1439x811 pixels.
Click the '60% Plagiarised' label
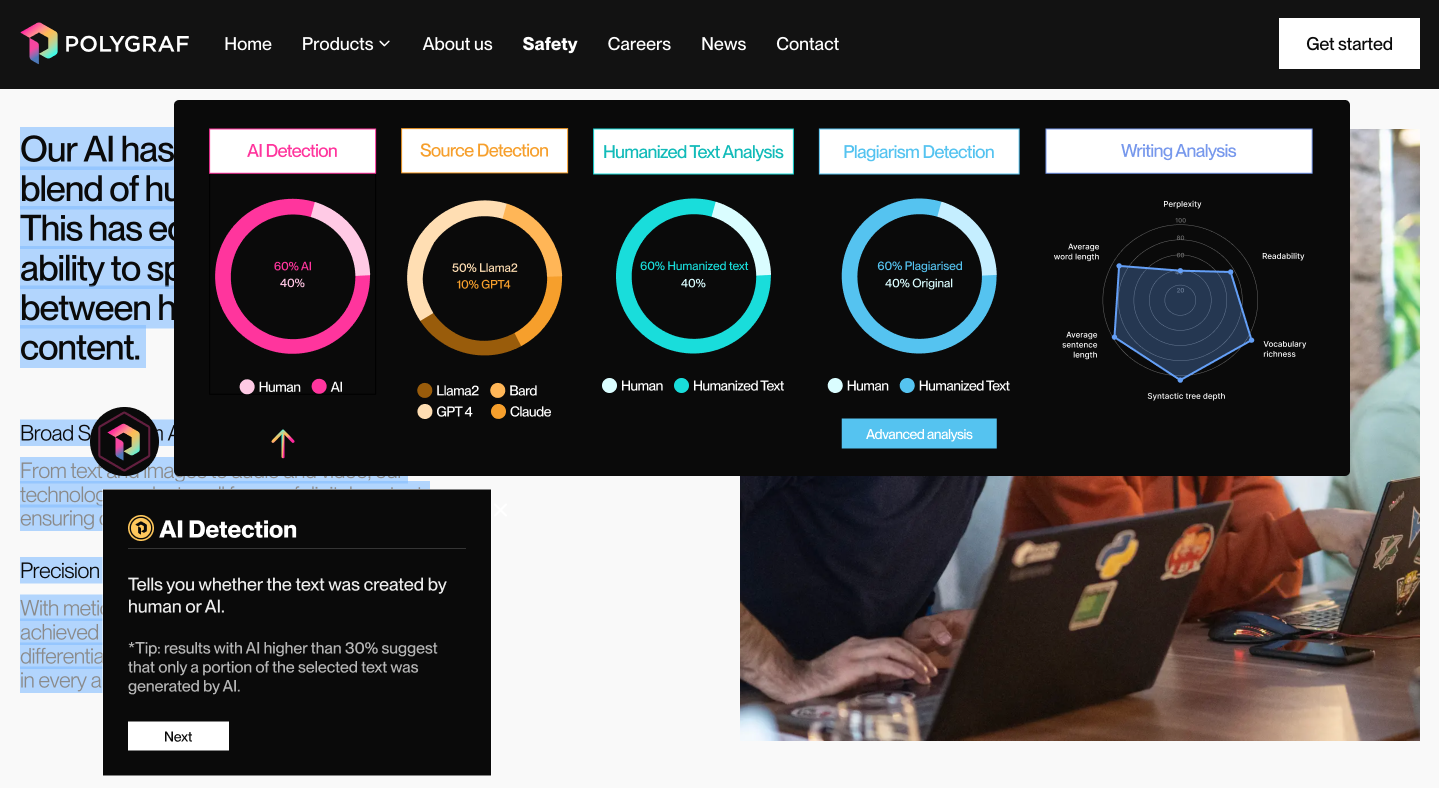point(920,266)
